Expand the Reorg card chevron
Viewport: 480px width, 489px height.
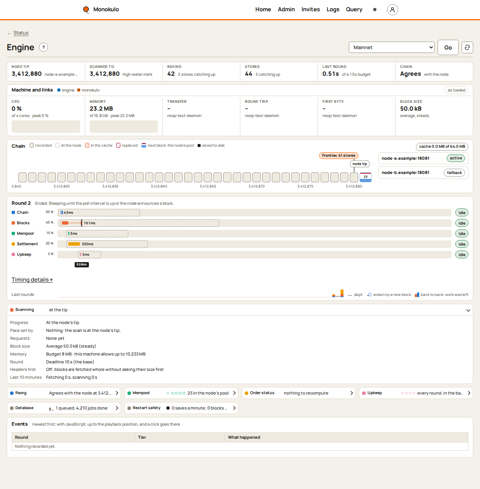(x=117, y=393)
